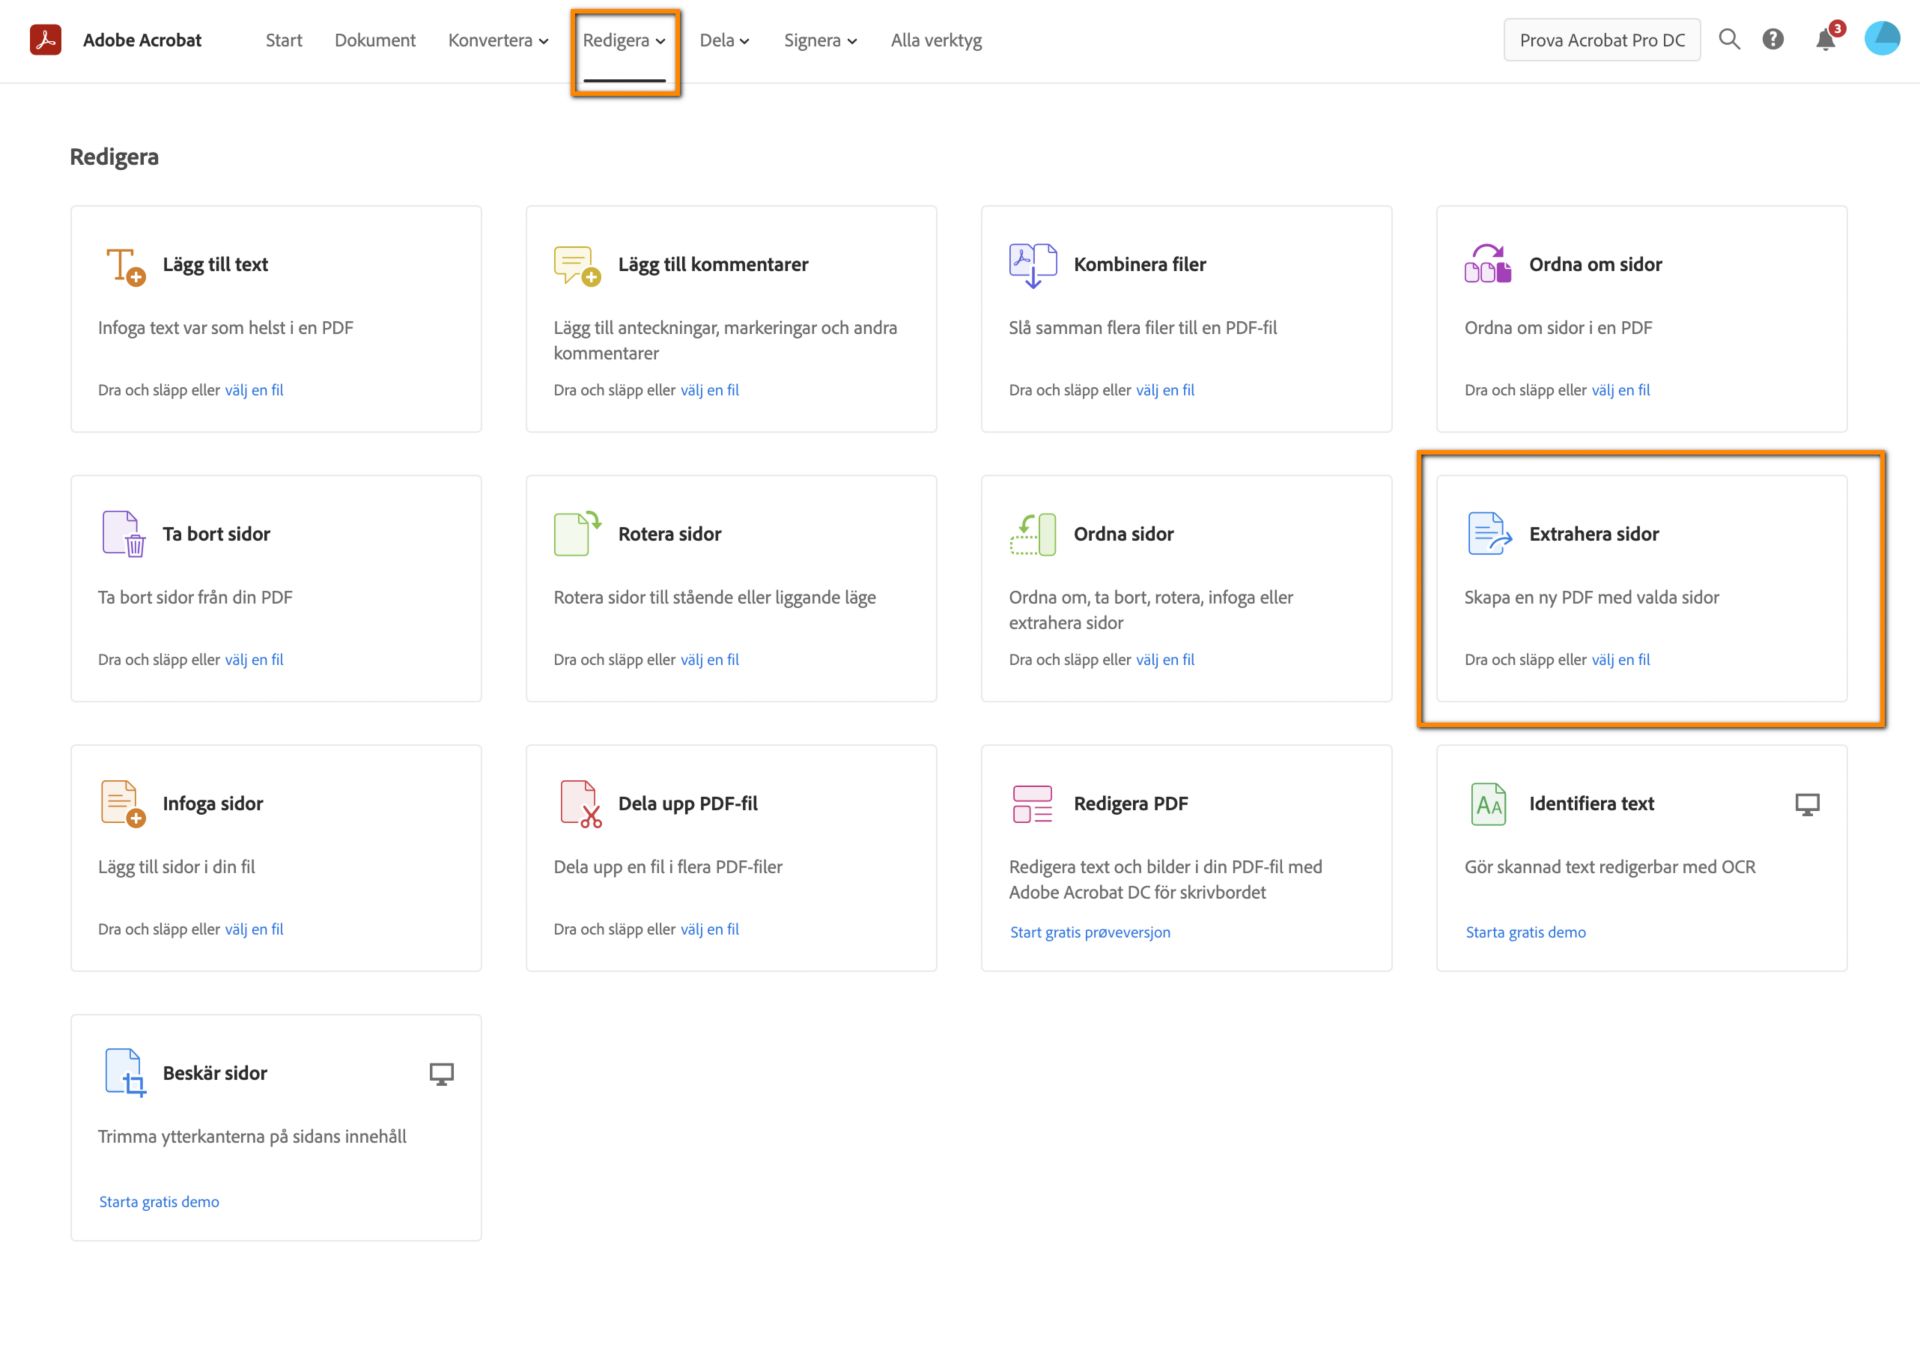This screenshot has height=1345, width=1920.
Task: Go to Alla verktyg tab
Action: pyautogui.click(x=936, y=41)
